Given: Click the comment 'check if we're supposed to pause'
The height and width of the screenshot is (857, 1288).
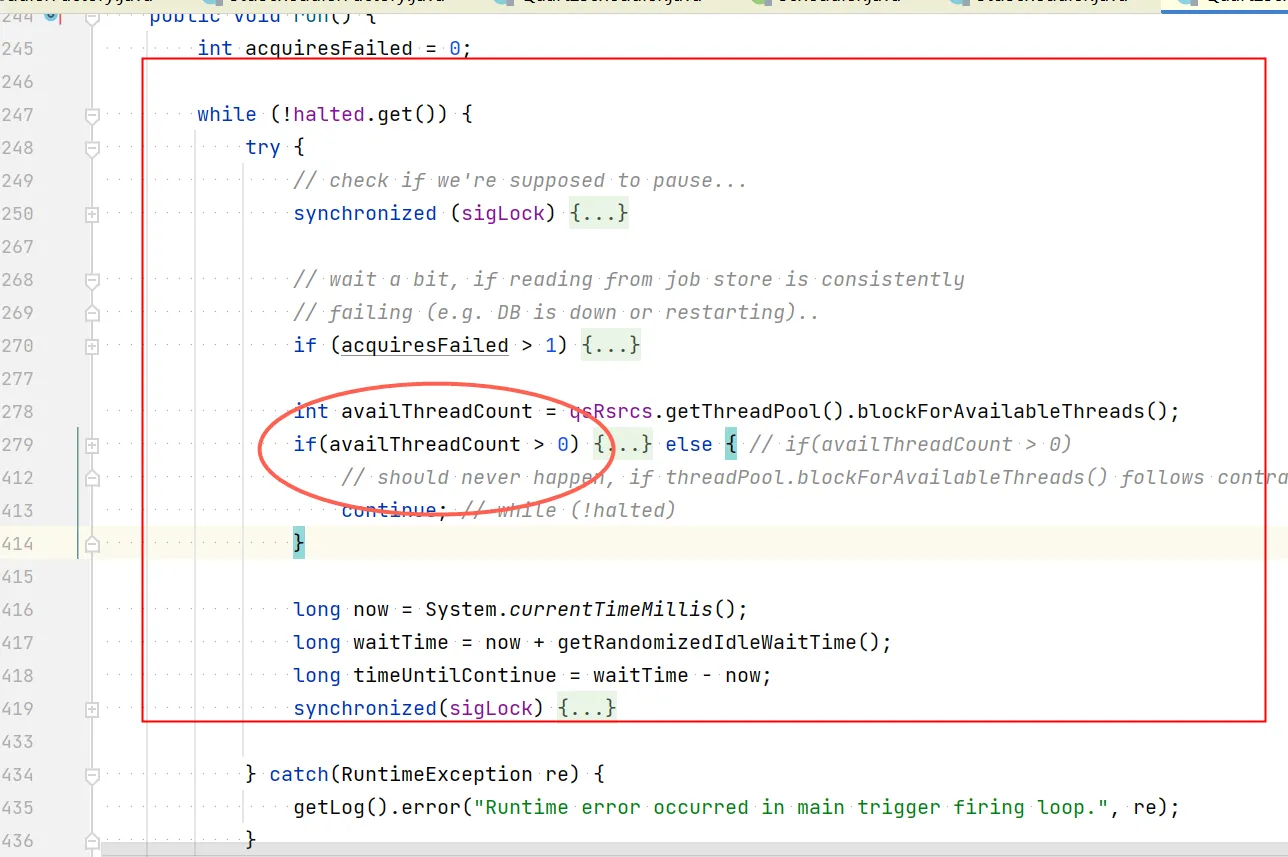Looking at the screenshot, I should [521, 181].
